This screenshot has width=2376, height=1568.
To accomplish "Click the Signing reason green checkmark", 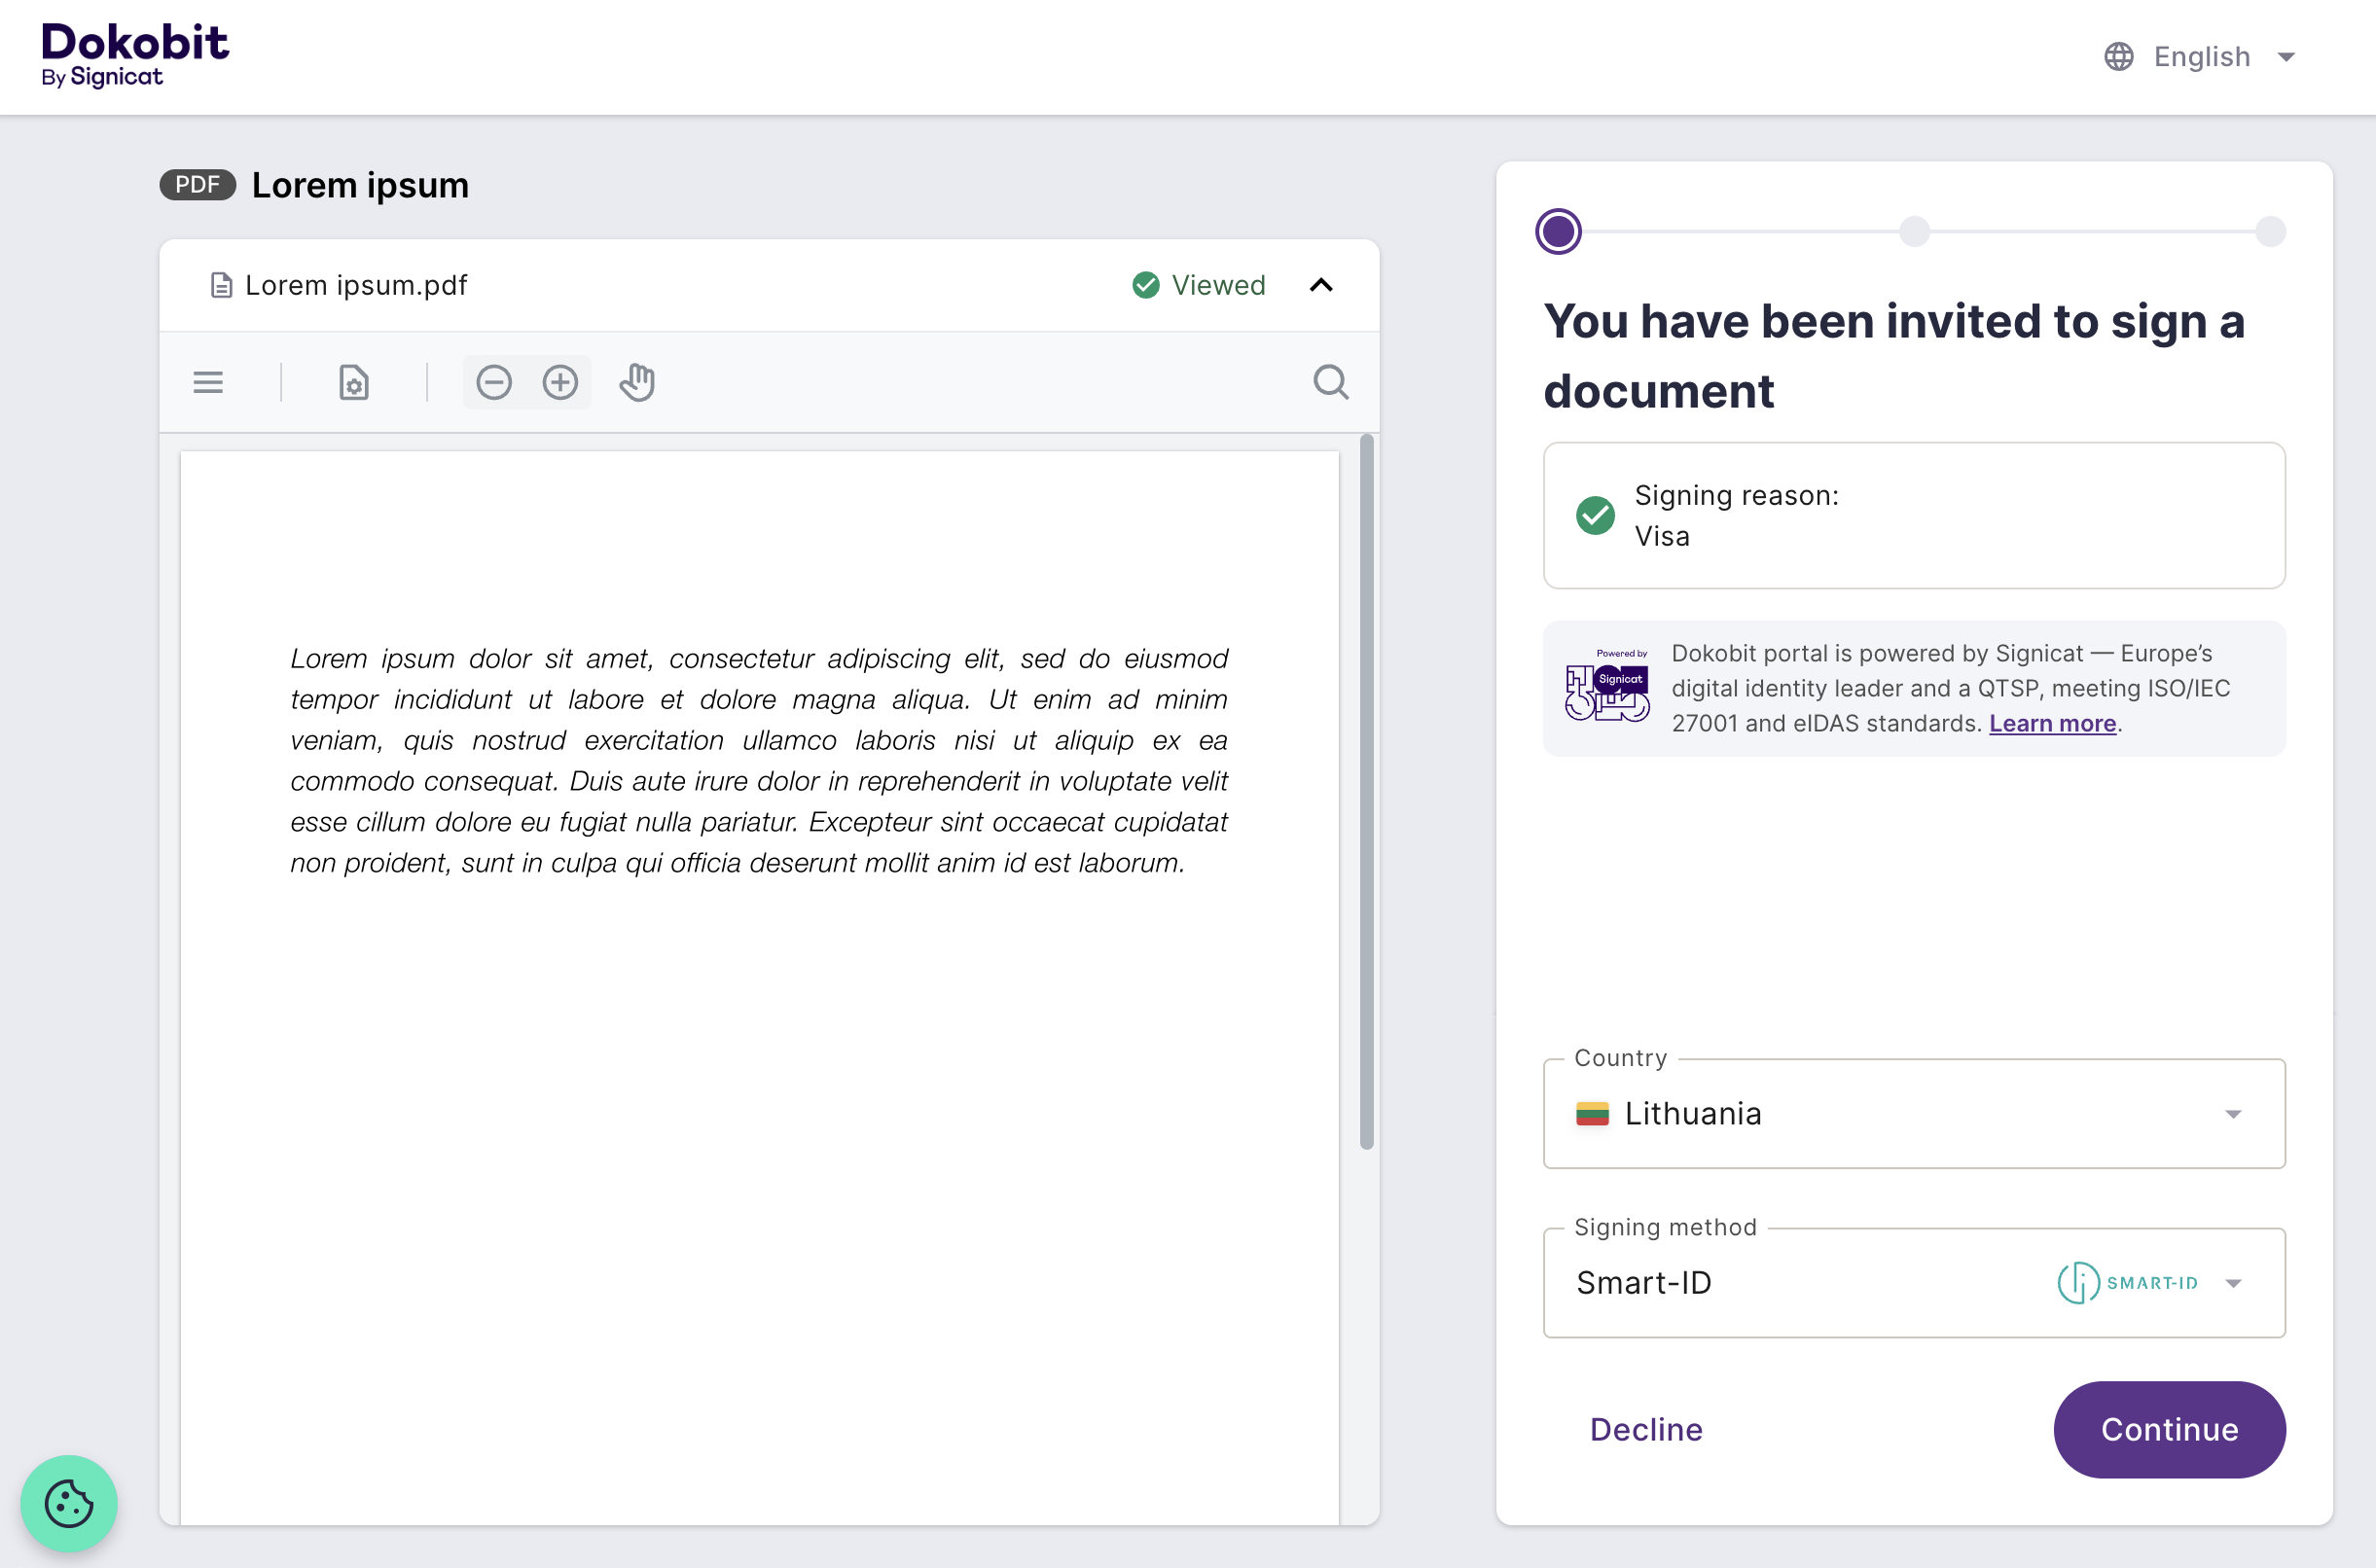I will tap(1595, 516).
